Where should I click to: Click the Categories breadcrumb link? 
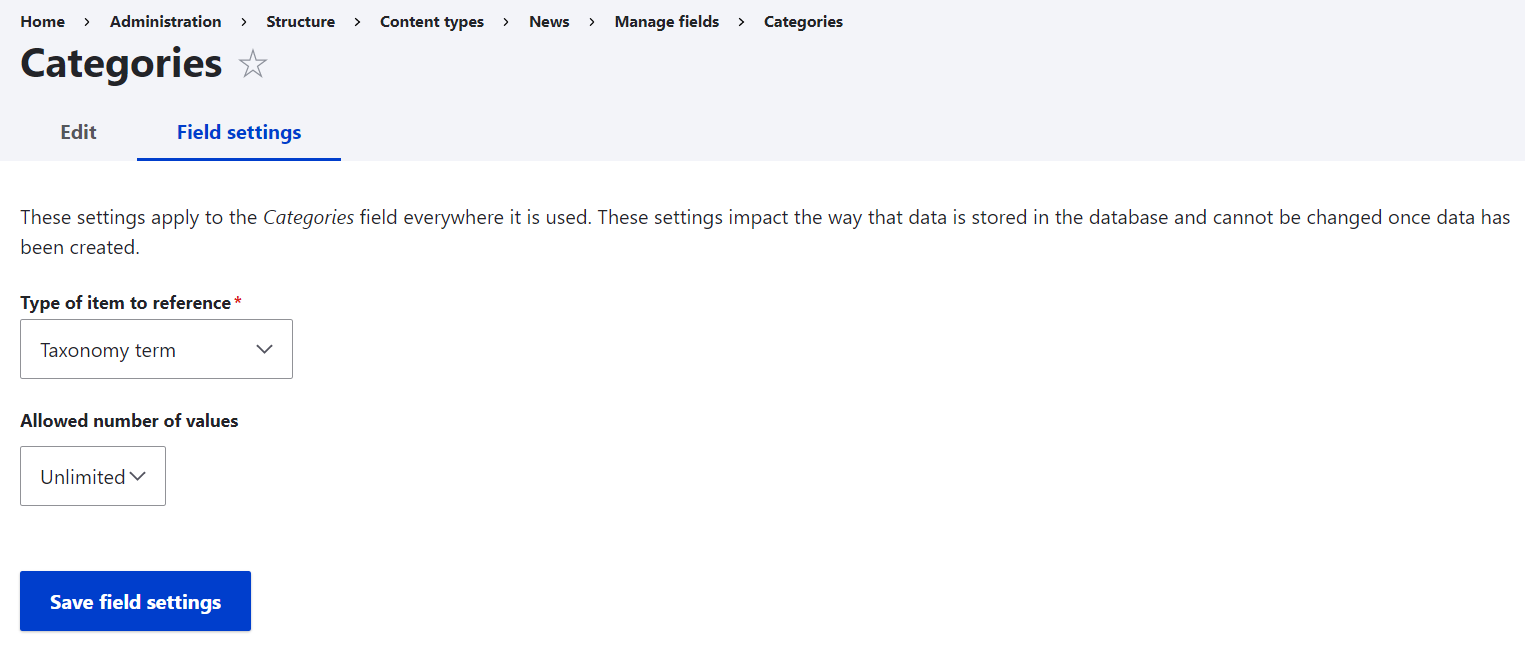803,21
